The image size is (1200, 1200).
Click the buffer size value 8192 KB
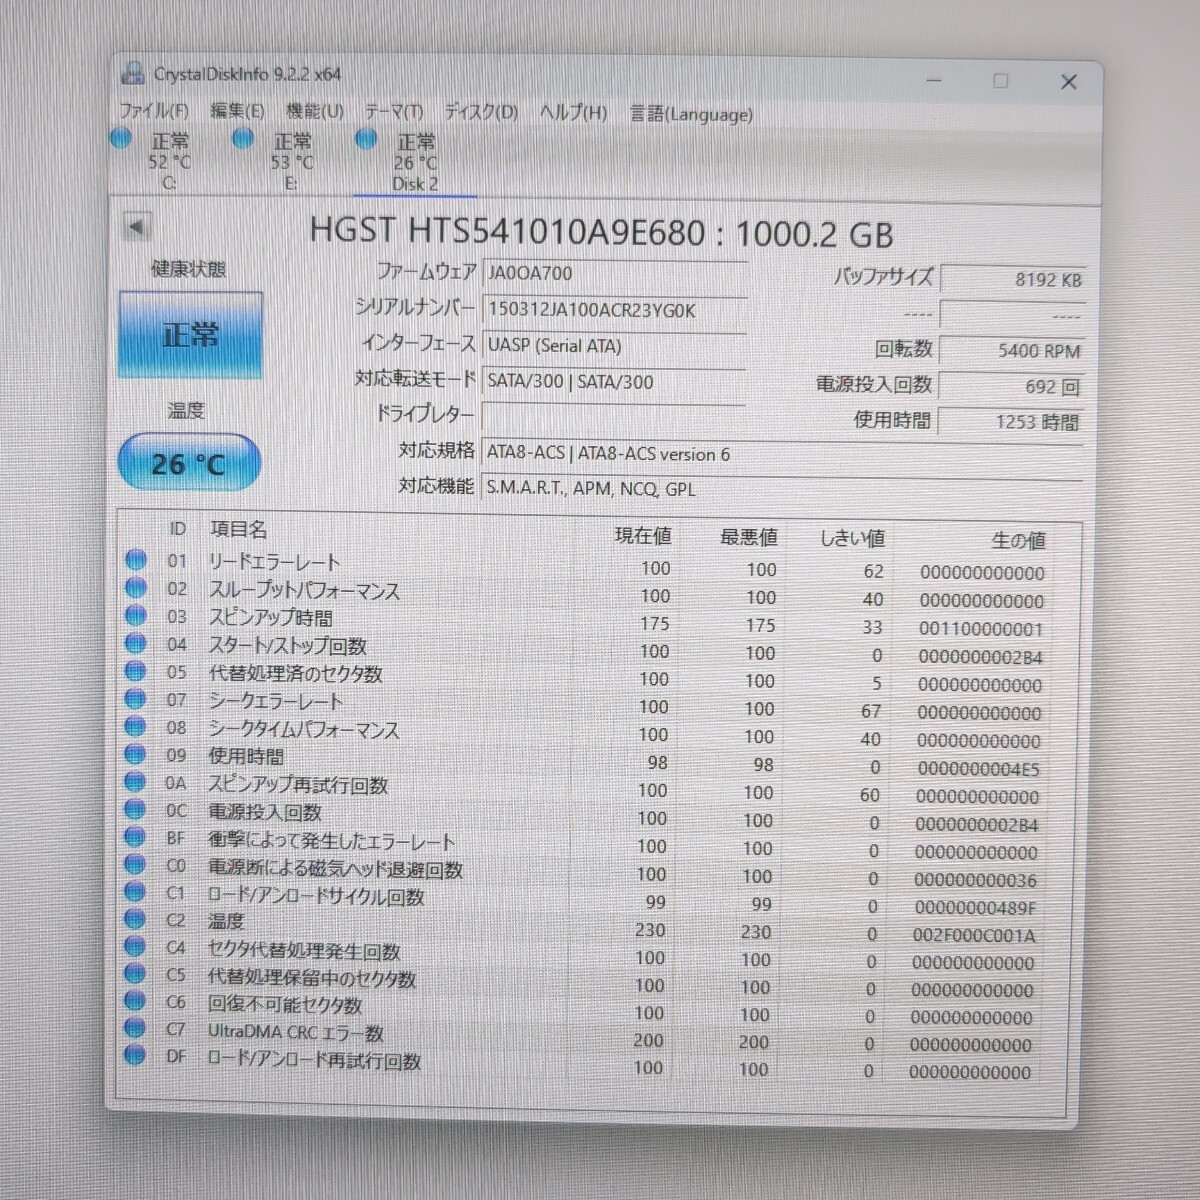coord(1013,280)
